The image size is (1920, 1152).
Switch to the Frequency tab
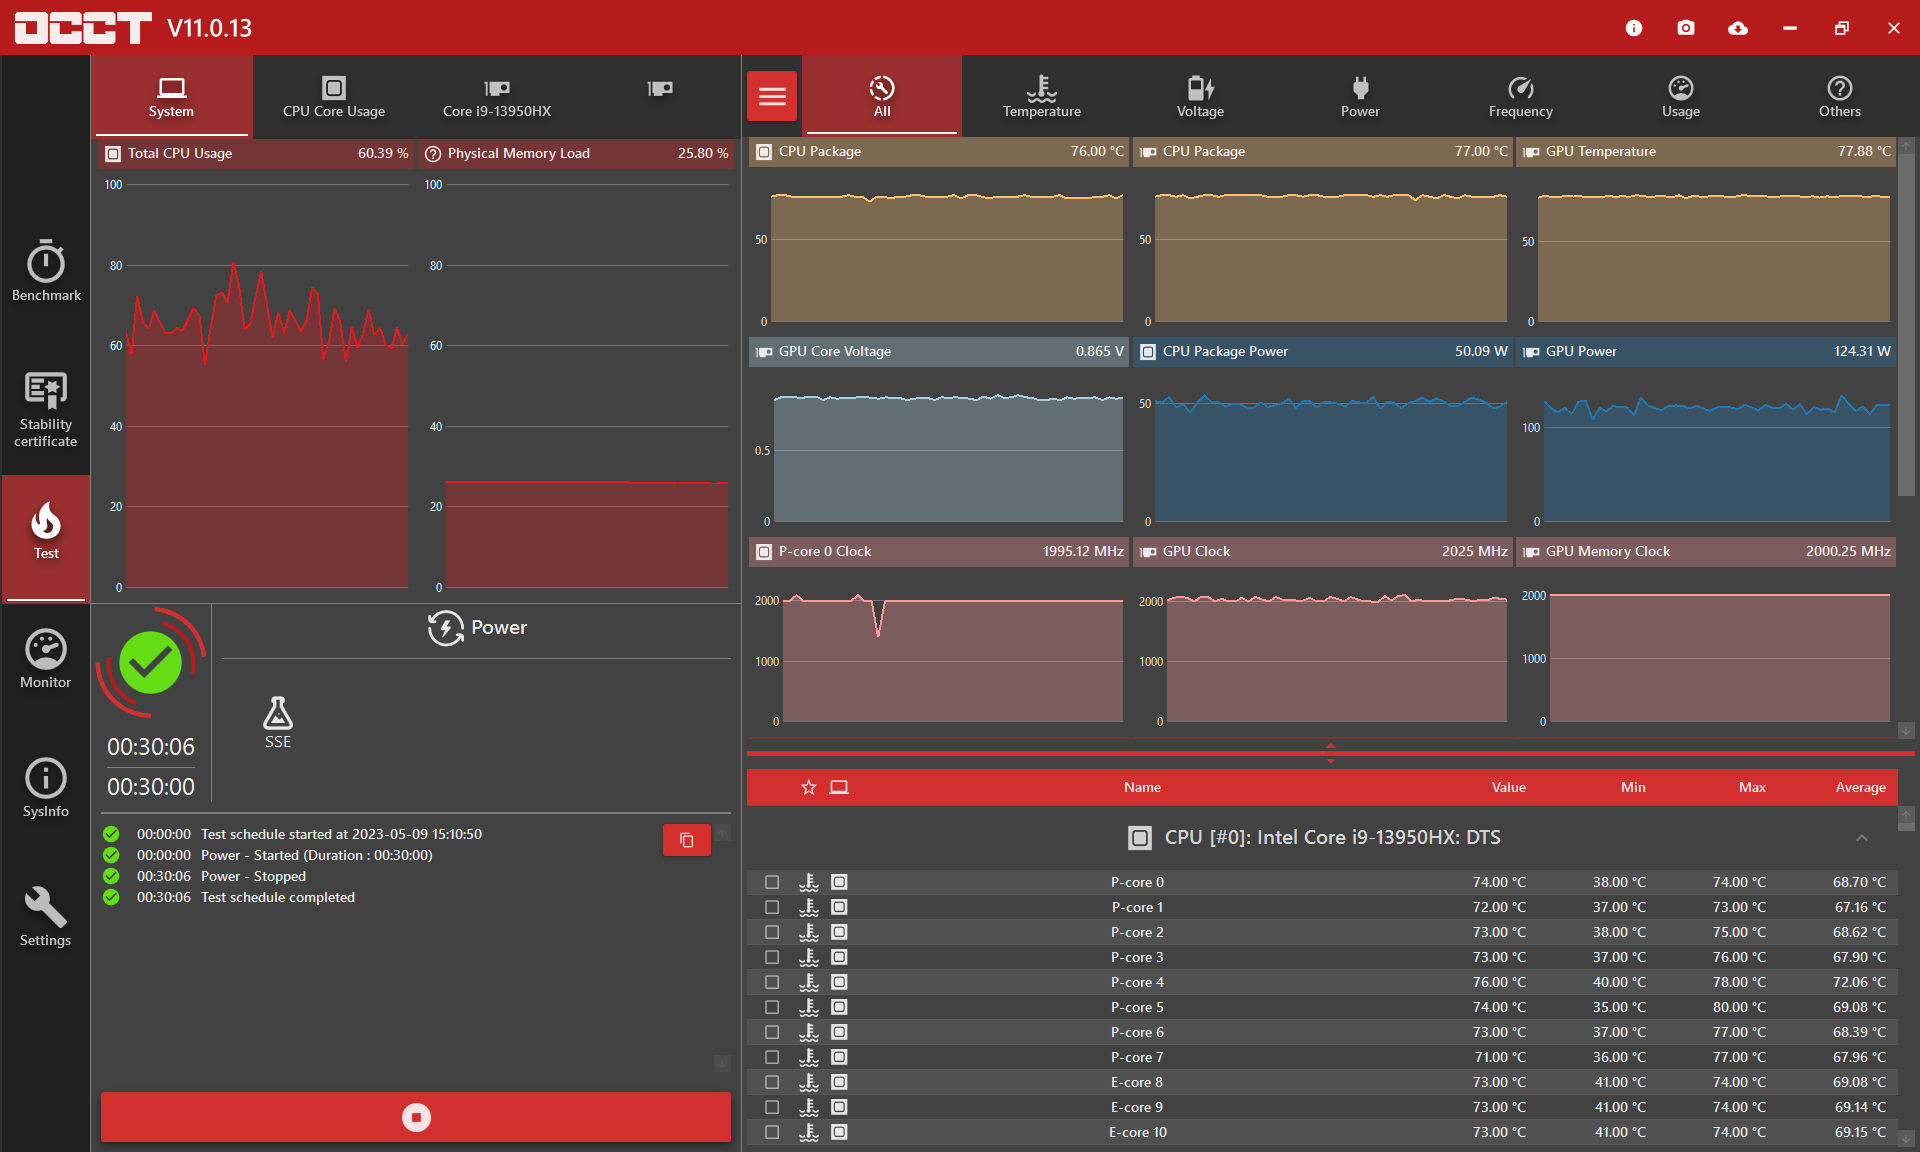1520,96
